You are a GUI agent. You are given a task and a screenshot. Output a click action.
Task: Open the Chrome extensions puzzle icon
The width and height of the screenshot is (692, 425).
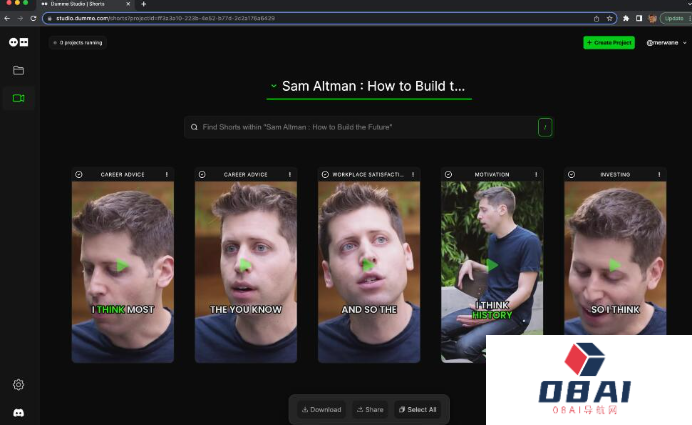click(x=626, y=18)
